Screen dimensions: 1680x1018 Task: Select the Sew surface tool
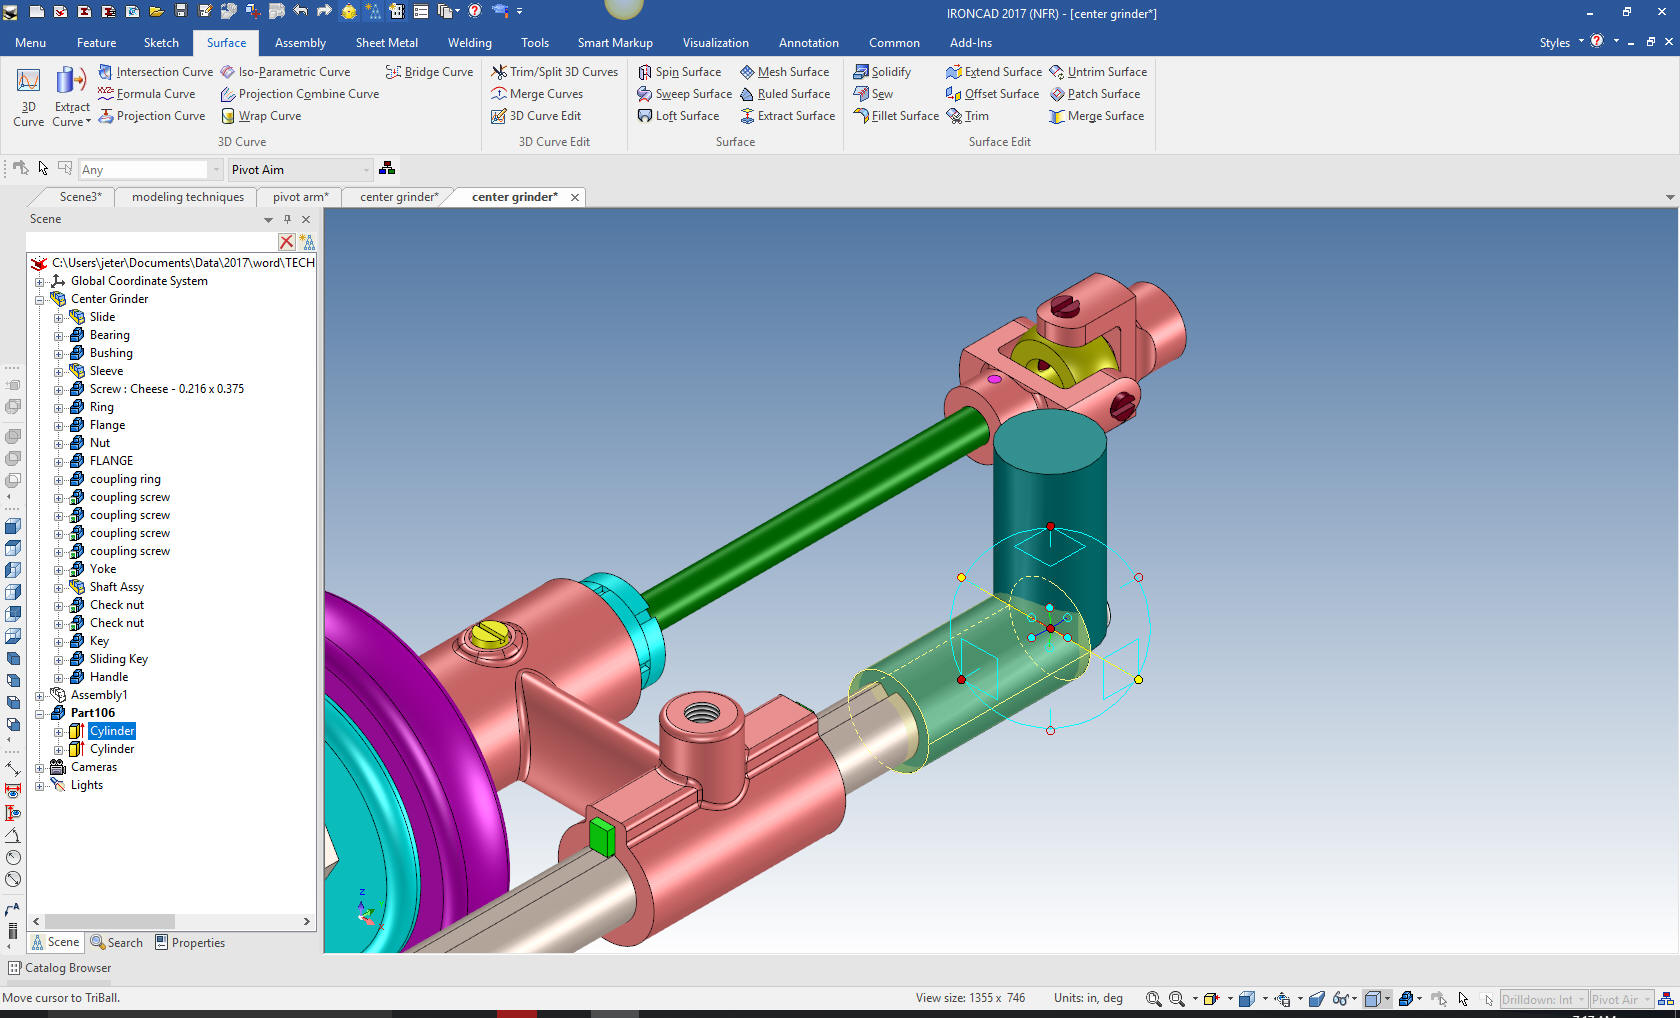873,94
